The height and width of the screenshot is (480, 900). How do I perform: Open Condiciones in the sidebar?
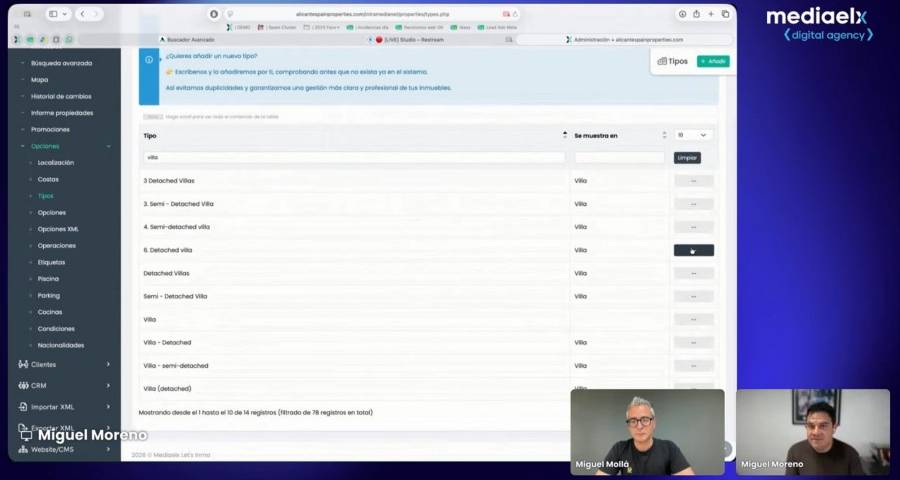(56, 328)
